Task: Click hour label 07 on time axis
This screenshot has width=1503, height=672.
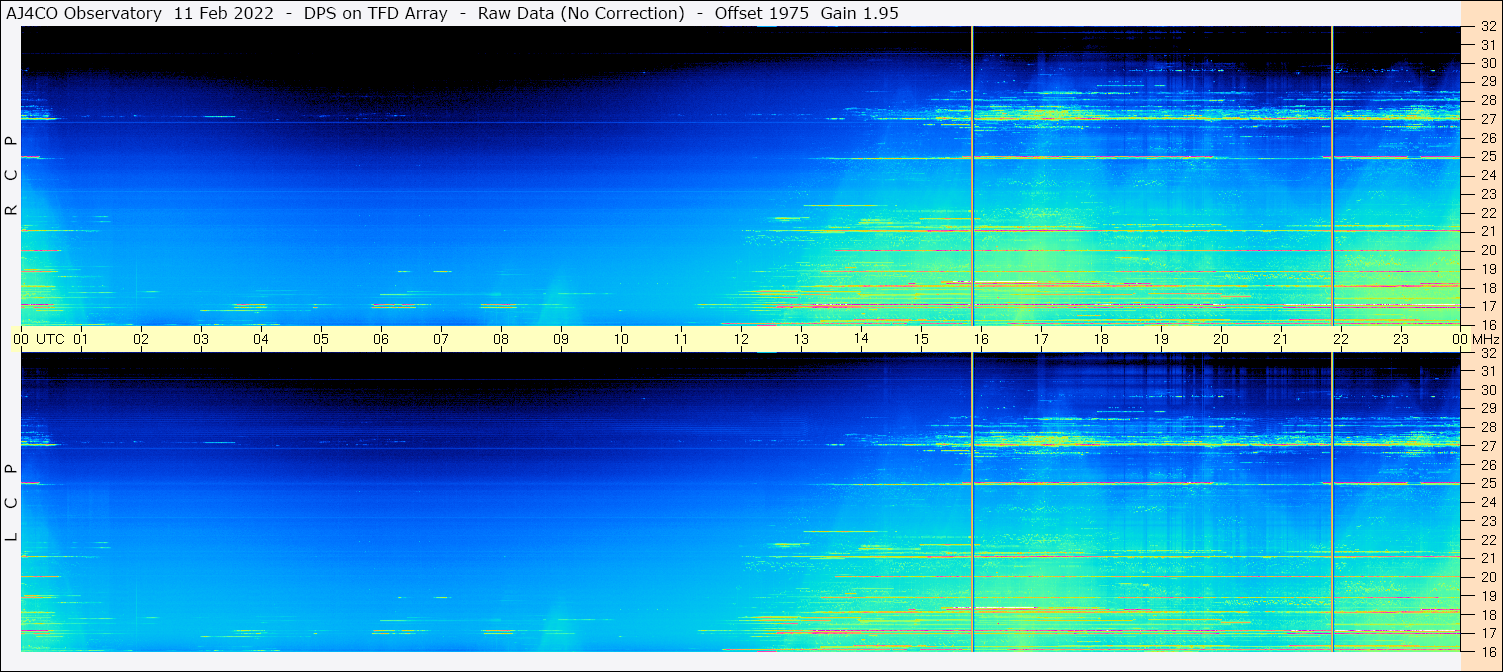Action: [x=441, y=339]
